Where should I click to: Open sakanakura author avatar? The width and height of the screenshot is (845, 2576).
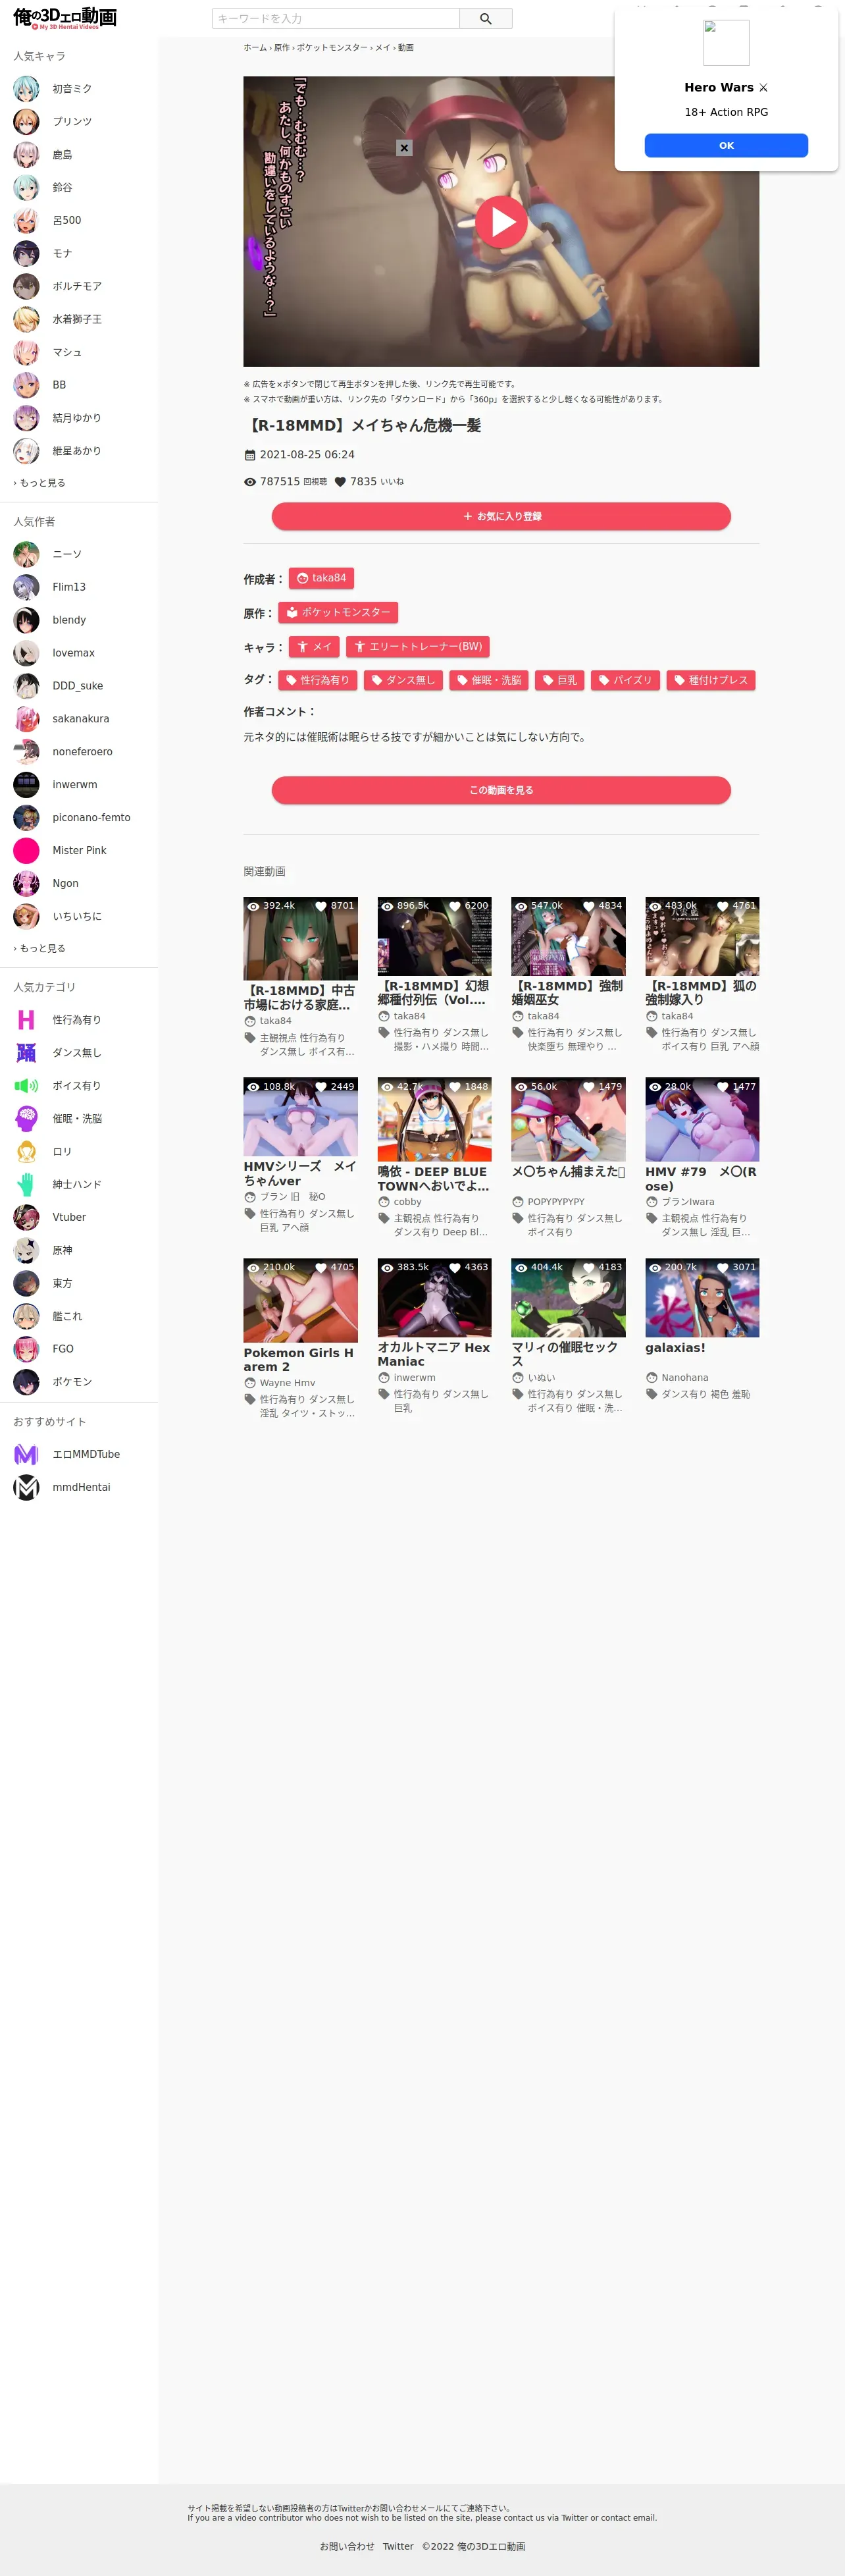click(x=26, y=719)
